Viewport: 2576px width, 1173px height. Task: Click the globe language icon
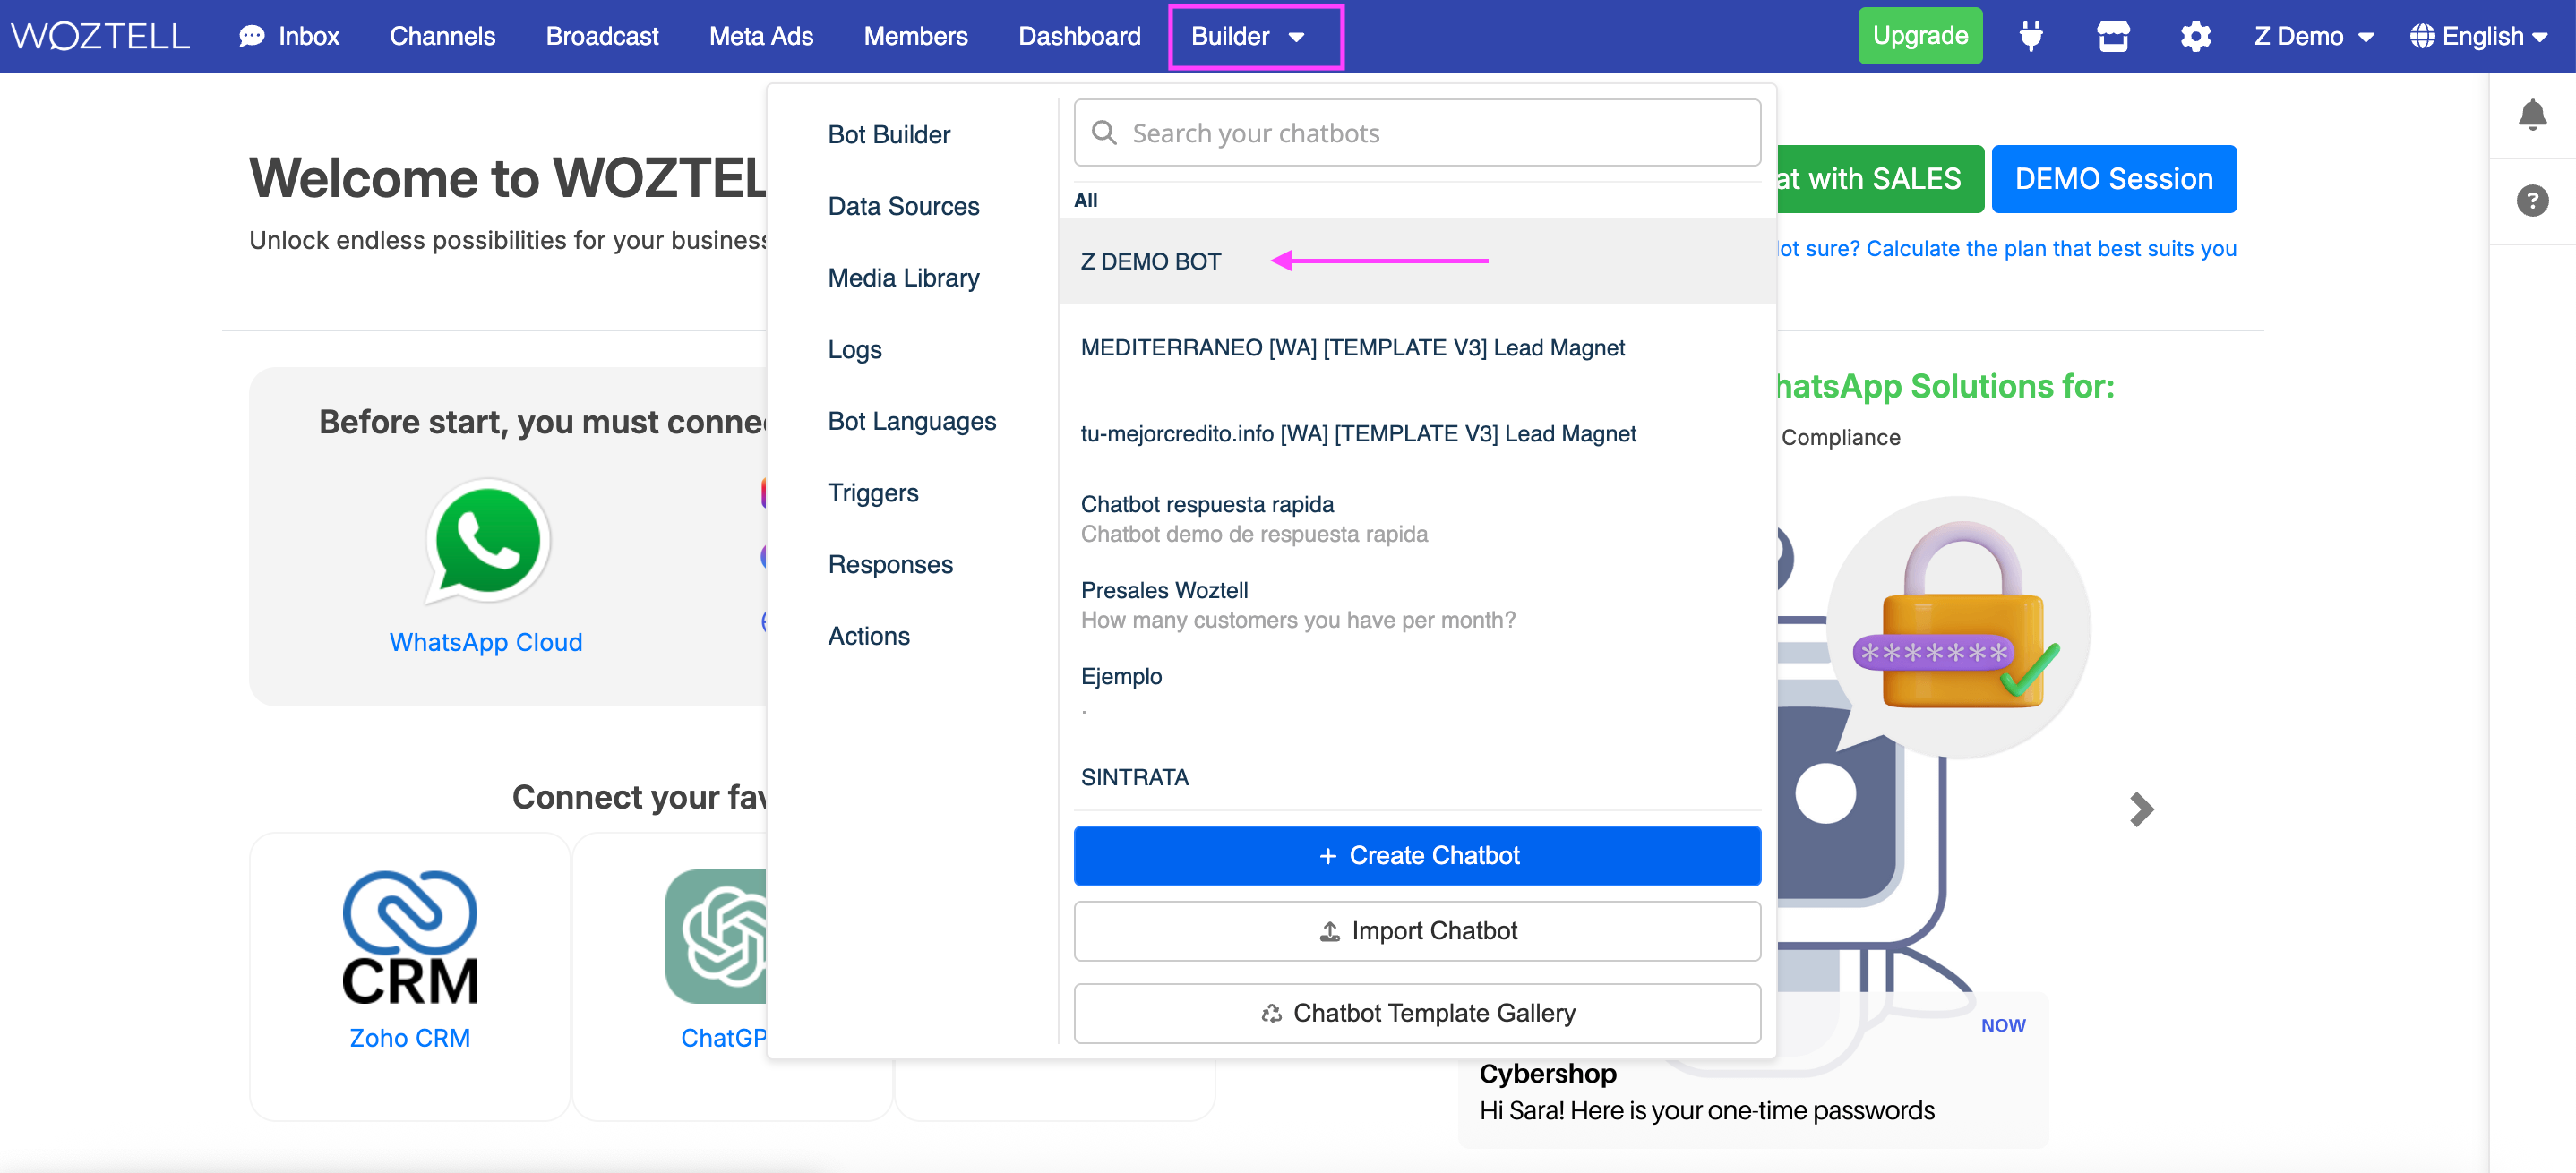pyautogui.click(x=2421, y=37)
